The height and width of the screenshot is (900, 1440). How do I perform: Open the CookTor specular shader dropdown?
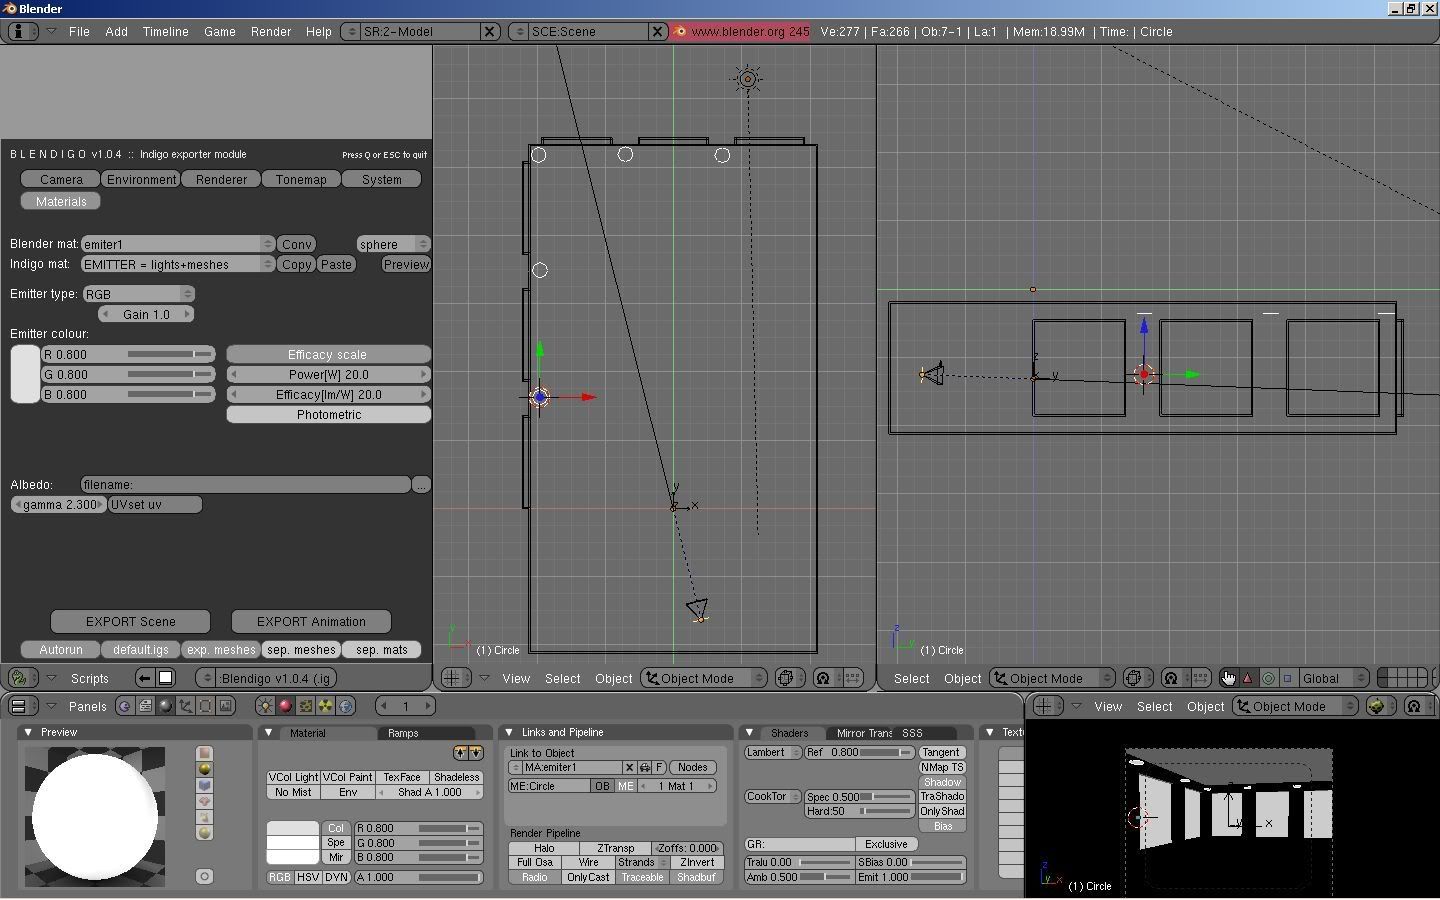772,797
